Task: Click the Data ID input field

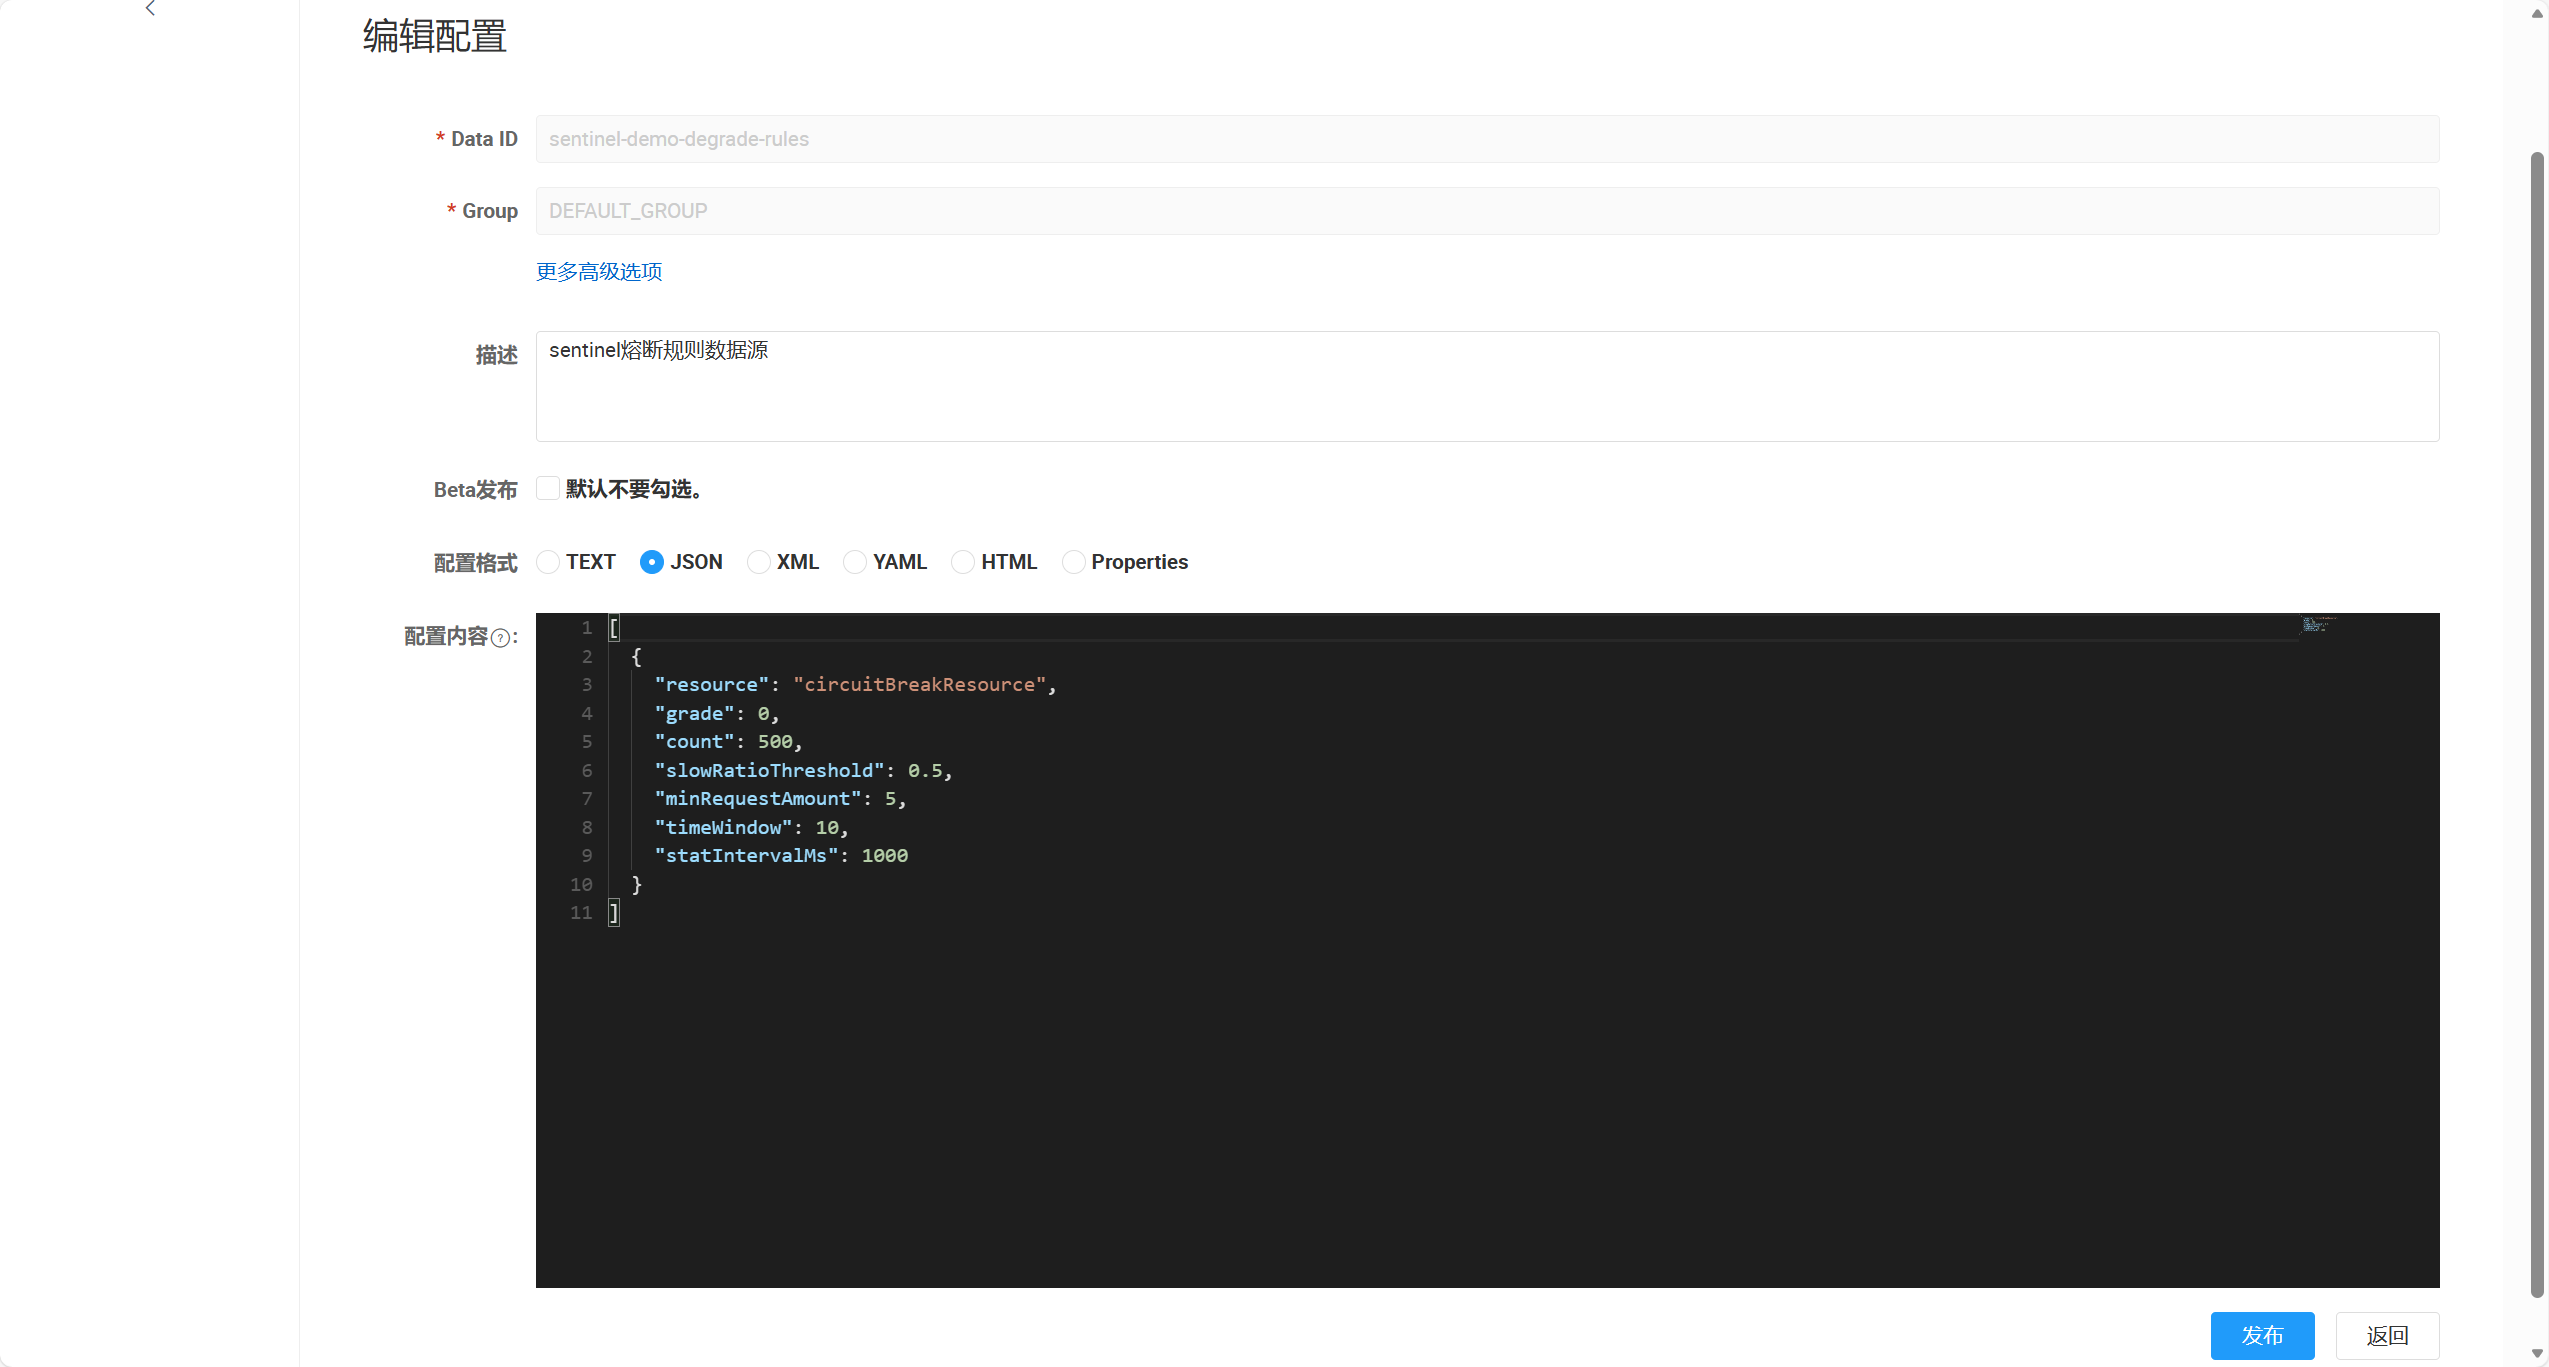Action: pos(1486,139)
